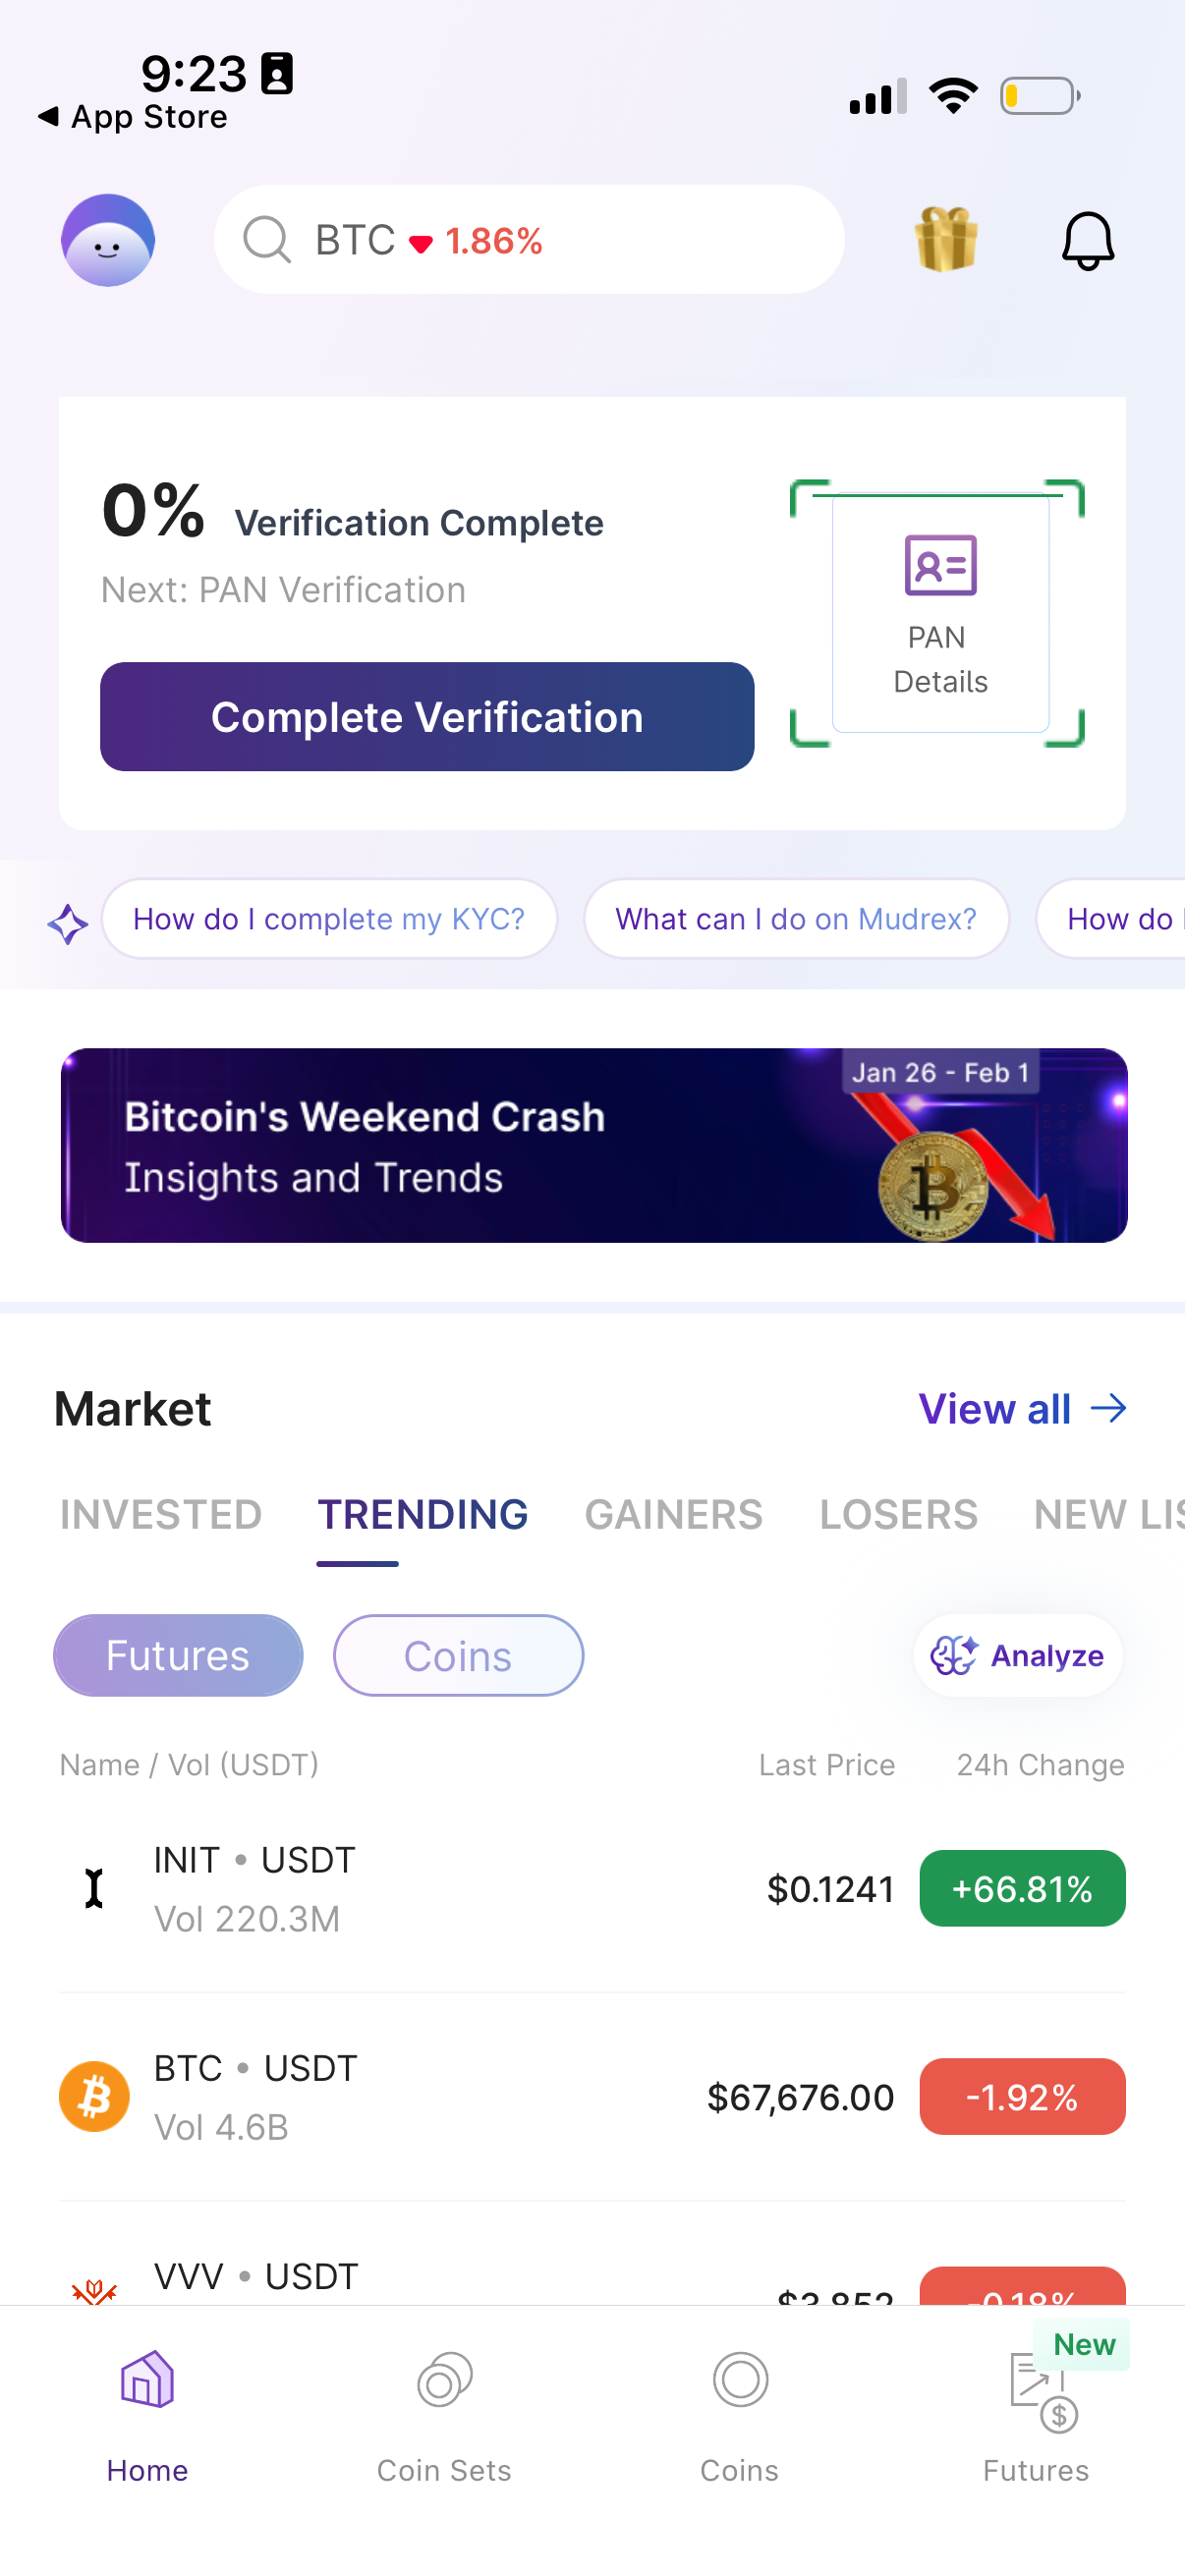Go back to App Store

[134, 117]
